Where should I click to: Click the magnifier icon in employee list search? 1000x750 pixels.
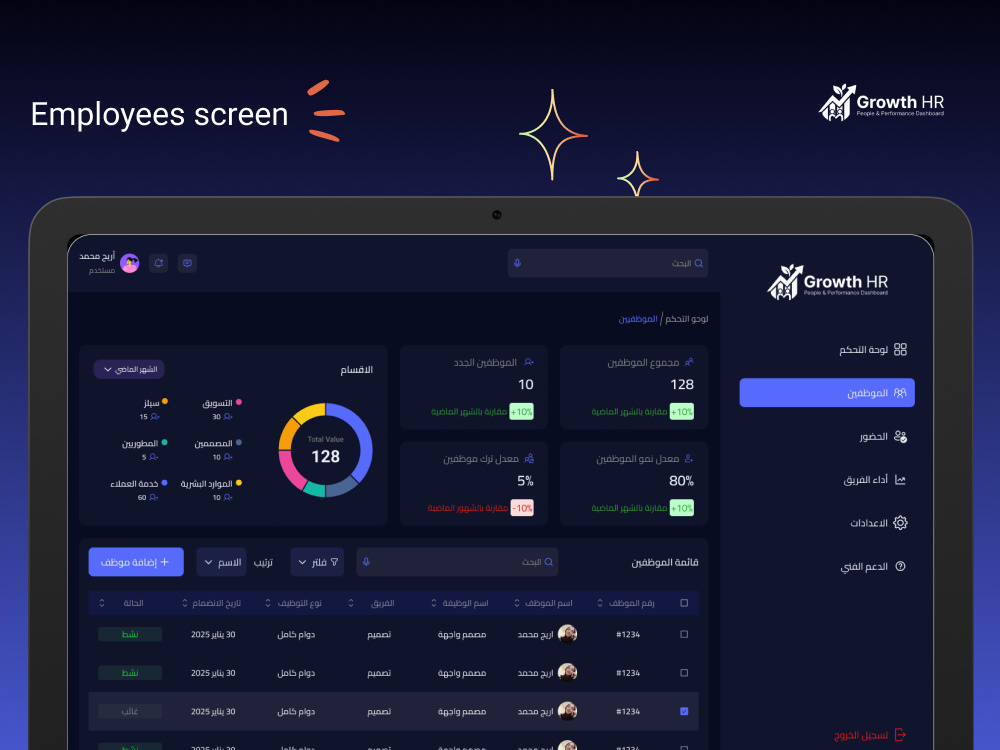click(548, 562)
